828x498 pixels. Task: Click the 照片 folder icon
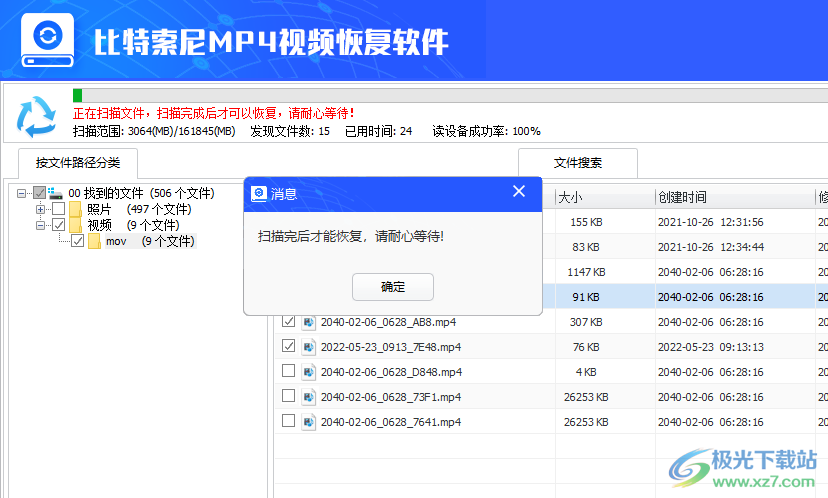(76, 209)
